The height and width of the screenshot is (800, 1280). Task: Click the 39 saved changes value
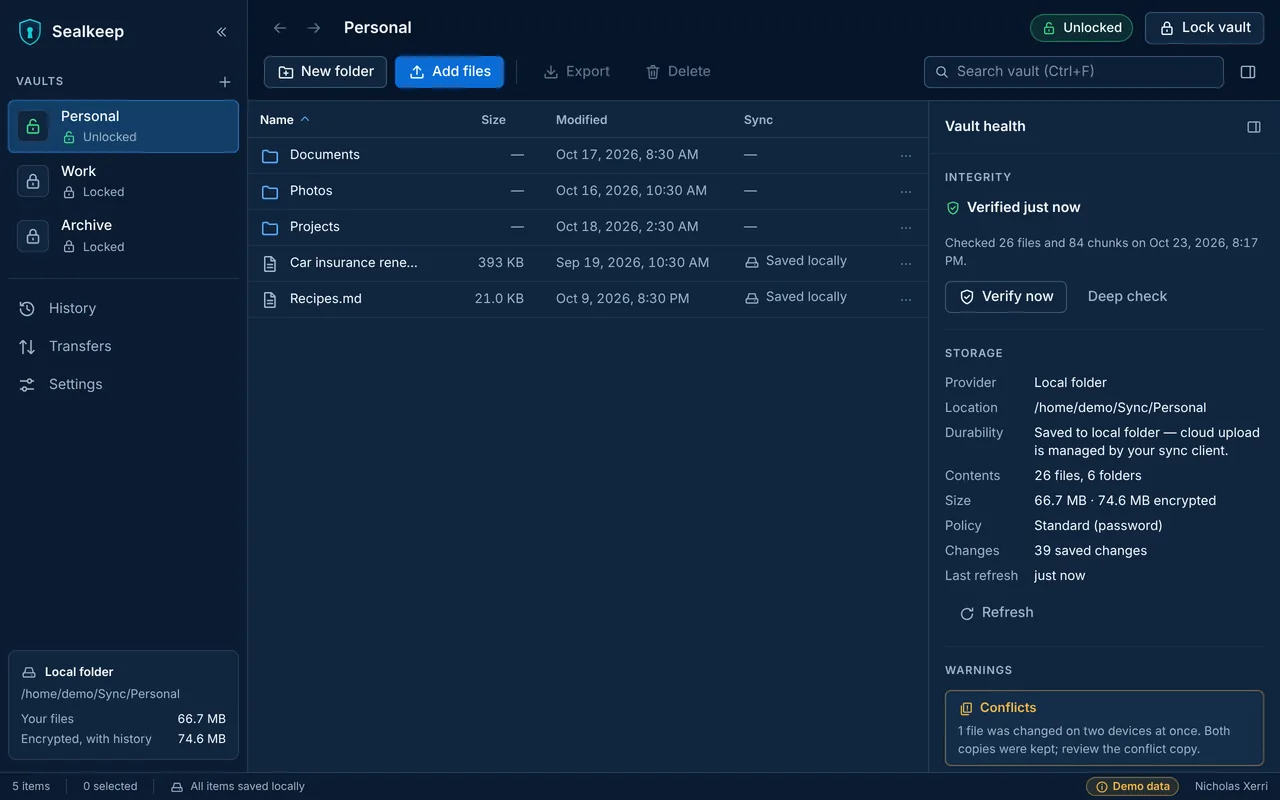pyautogui.click(x=1090, y=551)
